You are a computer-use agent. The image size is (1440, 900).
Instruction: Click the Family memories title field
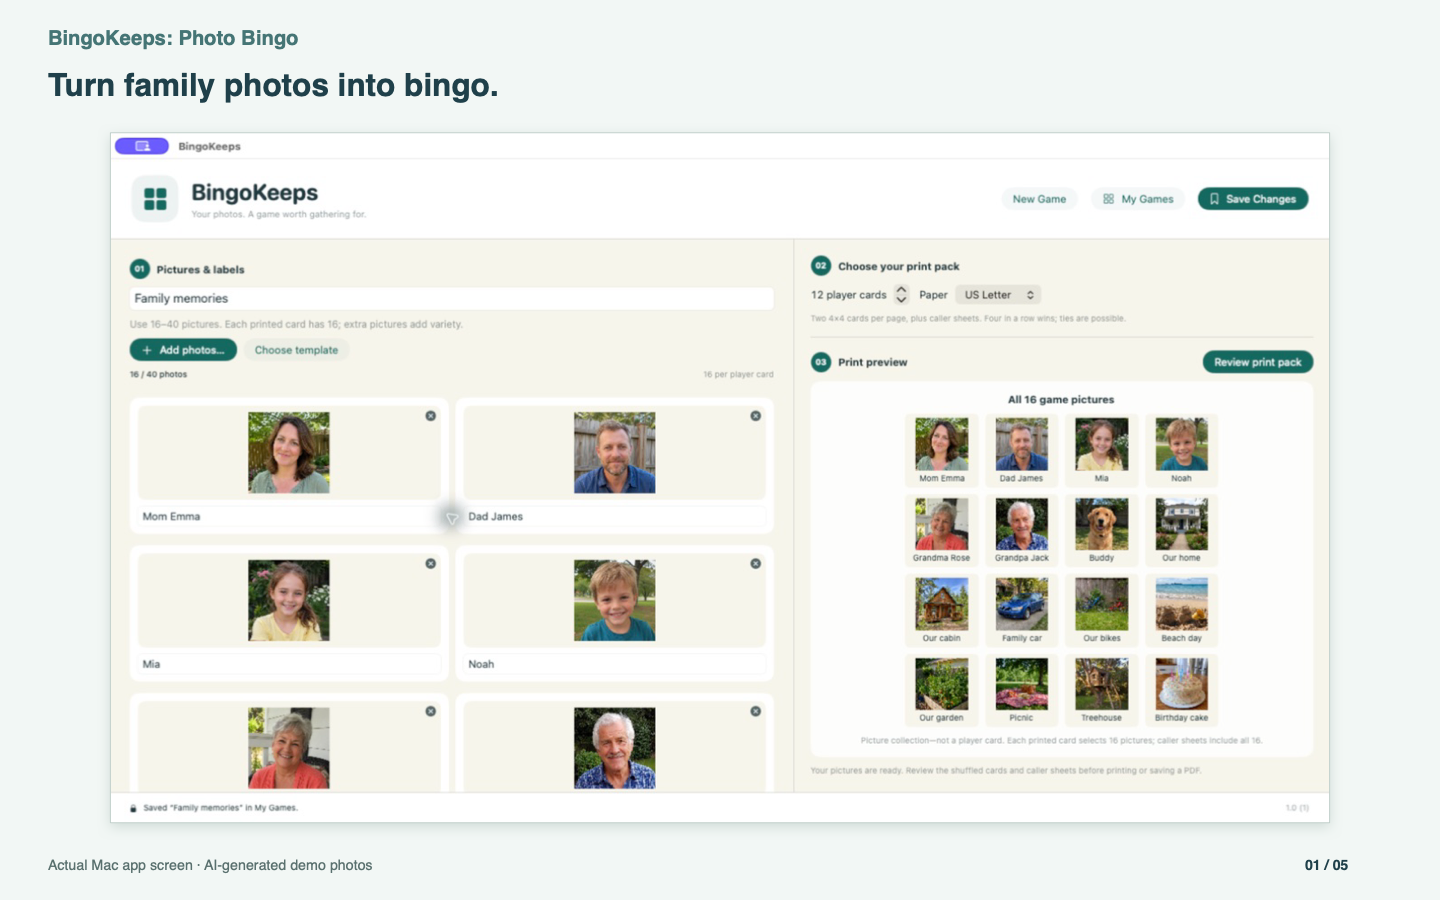(x=451, y=298)
